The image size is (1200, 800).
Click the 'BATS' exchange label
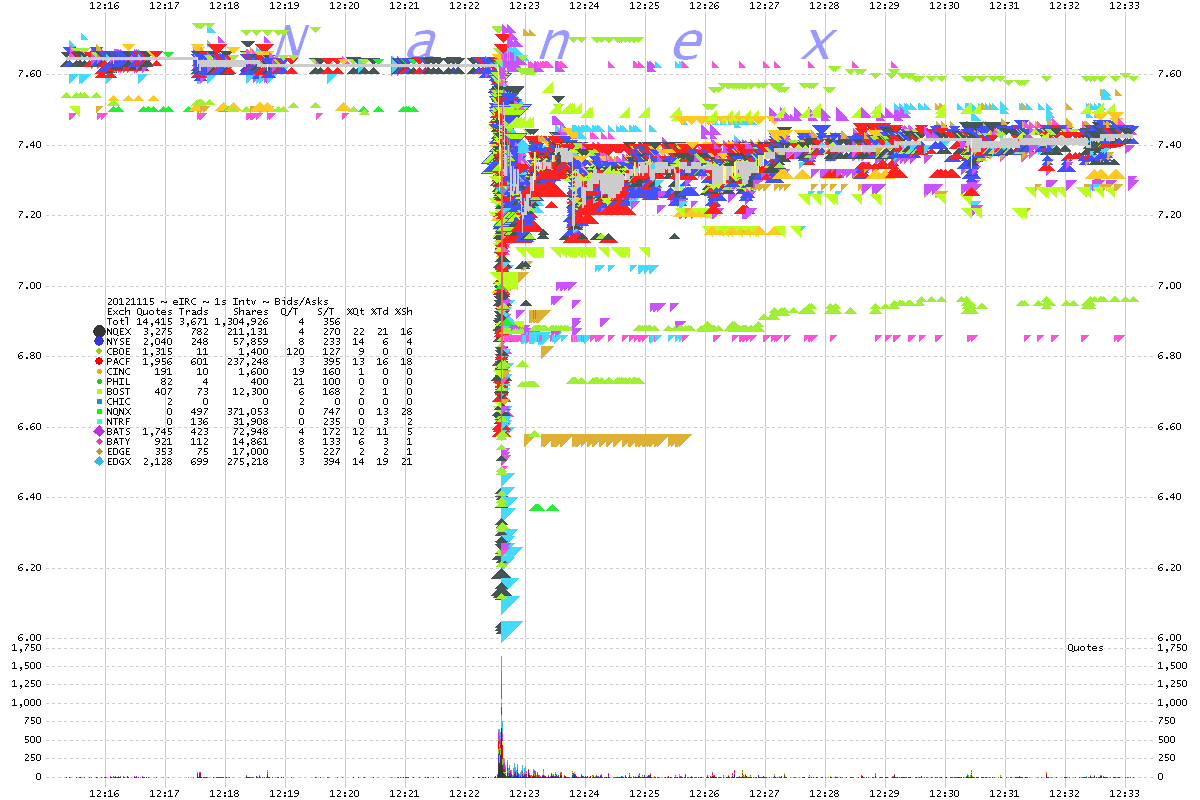pyautogui.click(x=118, y=431)
